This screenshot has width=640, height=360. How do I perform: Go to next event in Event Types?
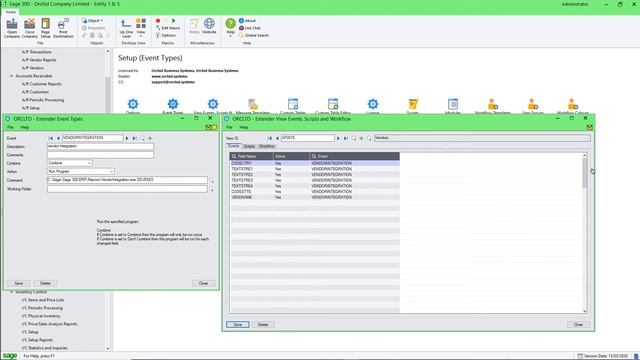tap(127, 138)
